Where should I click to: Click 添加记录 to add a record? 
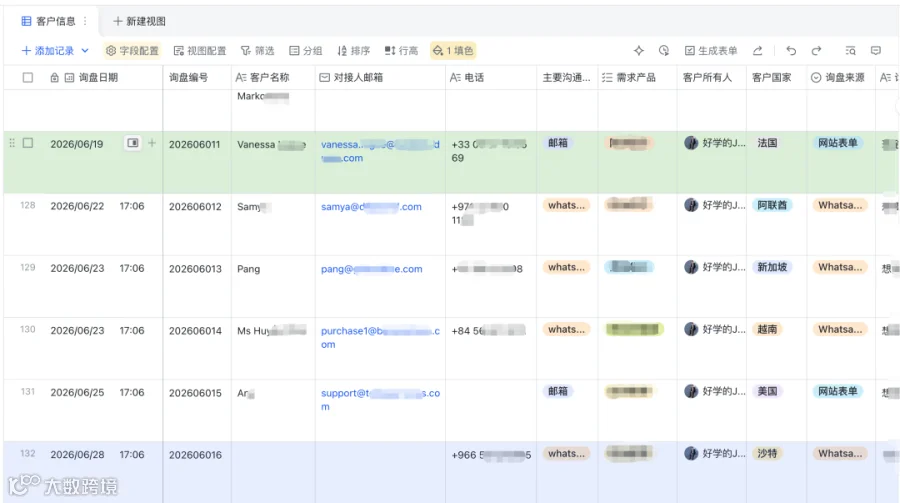coord(48,51)
